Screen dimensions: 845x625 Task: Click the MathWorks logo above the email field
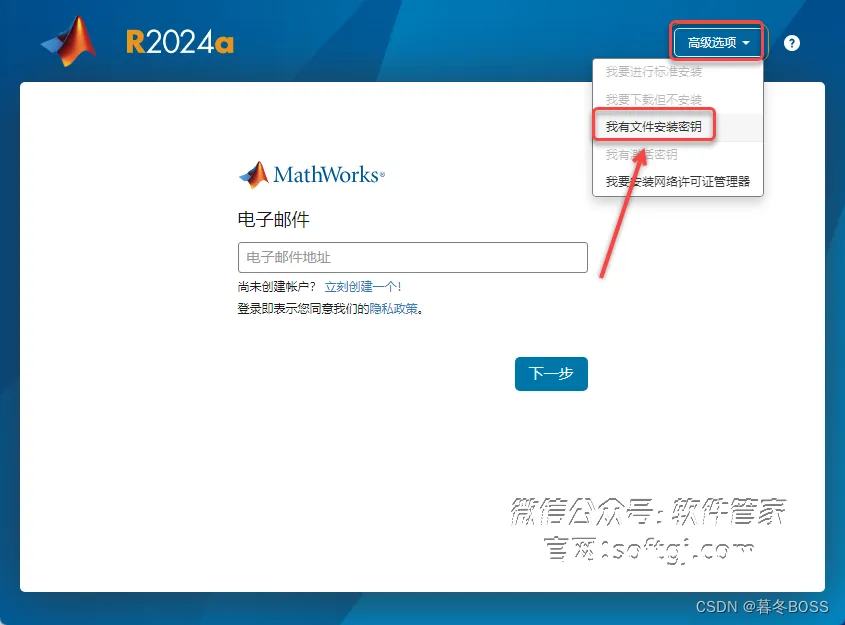pos(311,175)
